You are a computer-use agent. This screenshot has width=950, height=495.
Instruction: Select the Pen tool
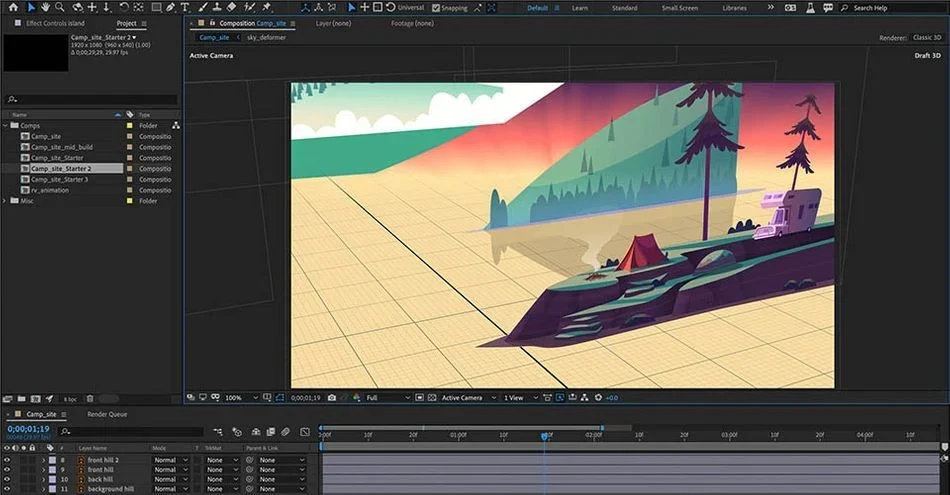click(x=170, y=7)
